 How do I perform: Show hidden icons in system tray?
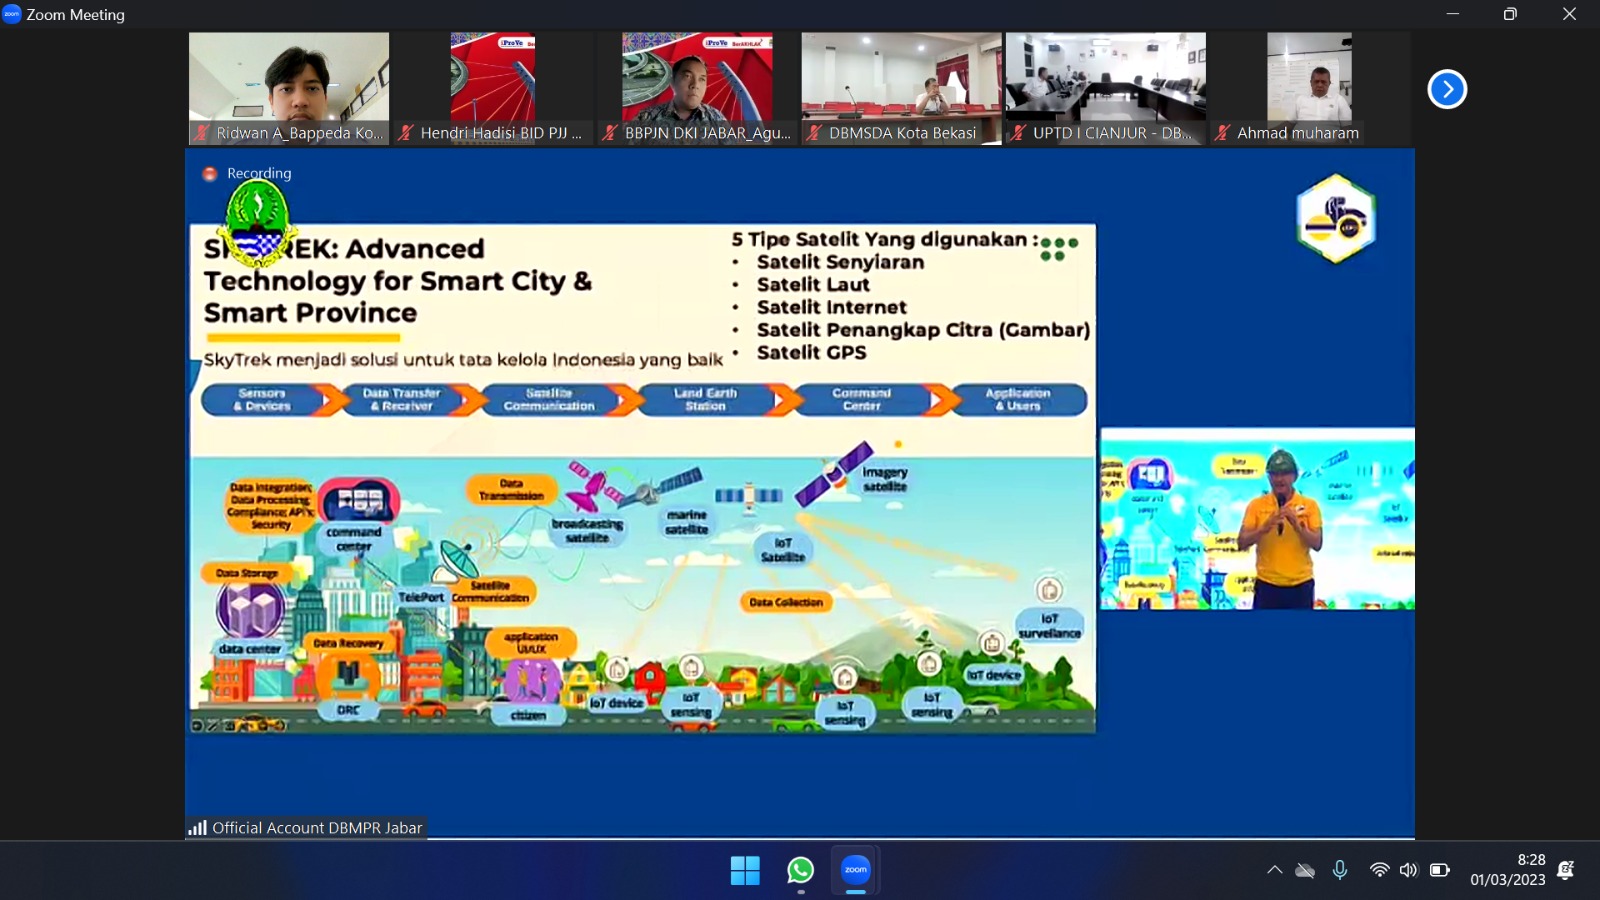tap(1274, 870)
